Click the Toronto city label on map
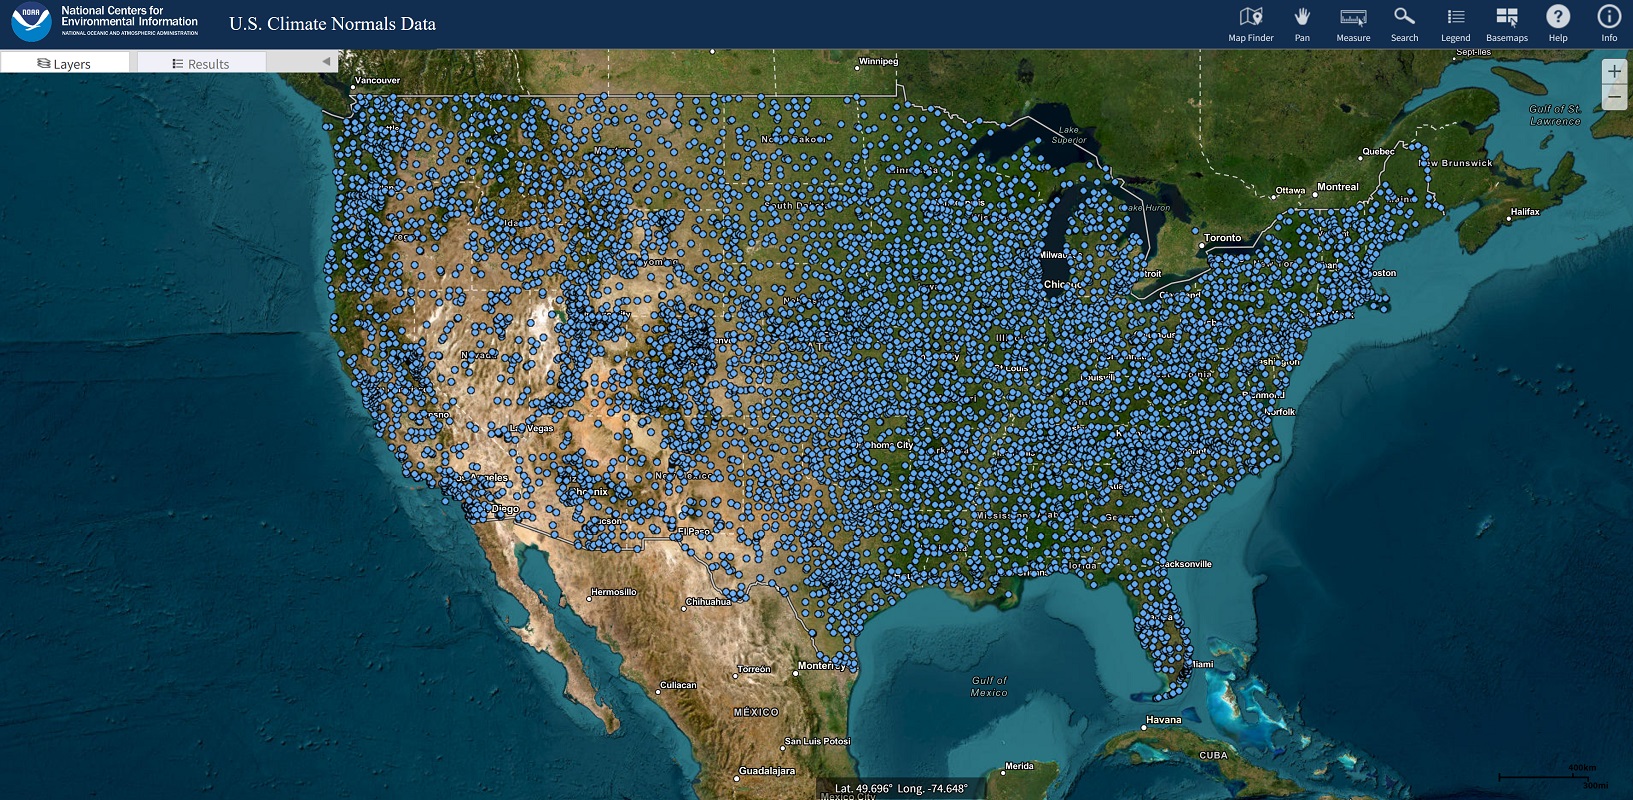Image resolution: width=1633 pixels, height=800 pixels. (x=1222, y=238)
